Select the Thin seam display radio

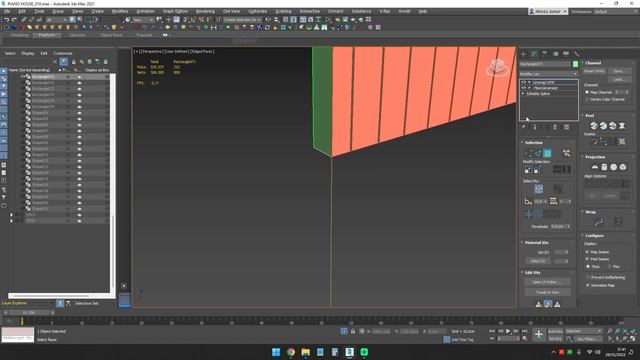click(x=609, y=267)
